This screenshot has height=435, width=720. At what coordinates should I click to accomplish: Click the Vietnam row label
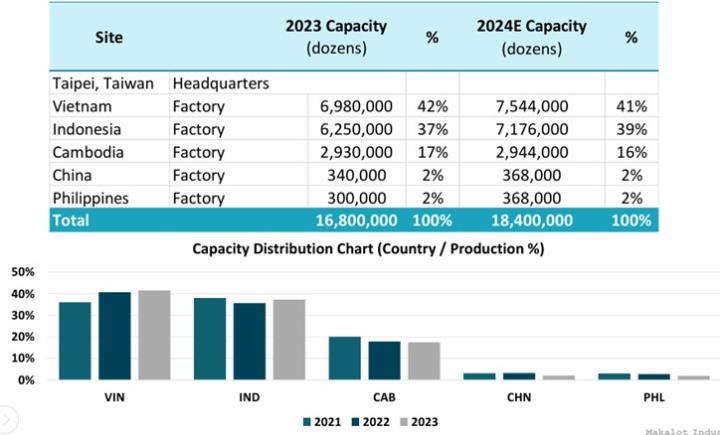(x=82, y=105)
